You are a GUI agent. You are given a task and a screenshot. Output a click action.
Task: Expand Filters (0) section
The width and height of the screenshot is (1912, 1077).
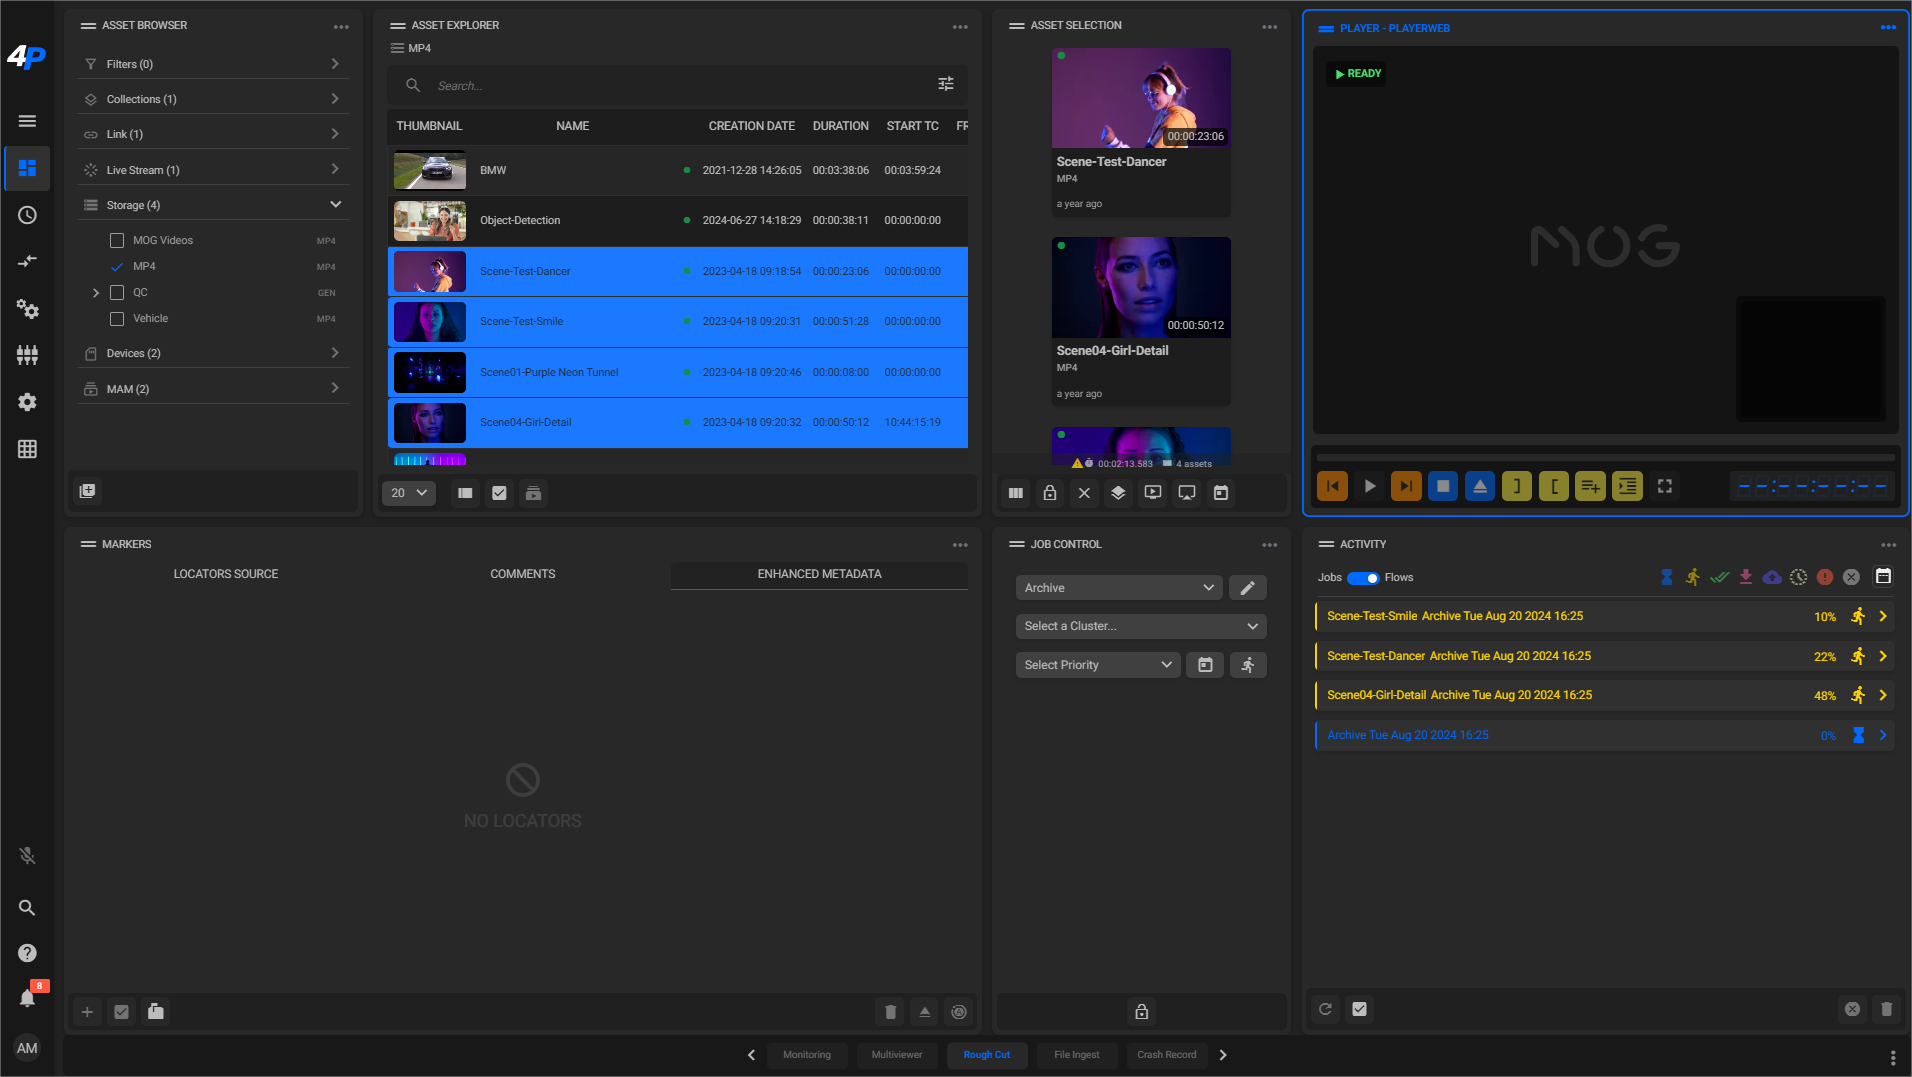point(213,64)
